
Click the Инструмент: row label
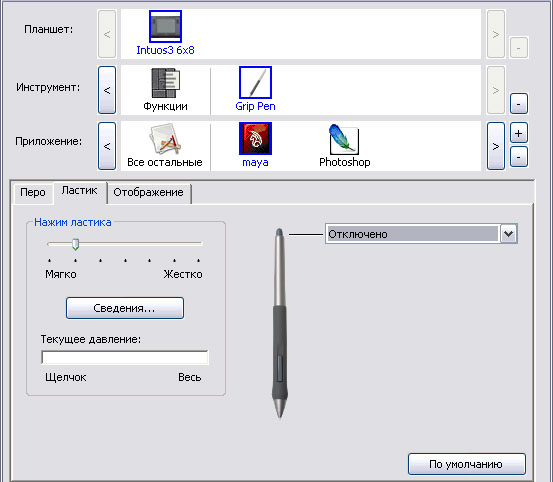tap(48, 87)
